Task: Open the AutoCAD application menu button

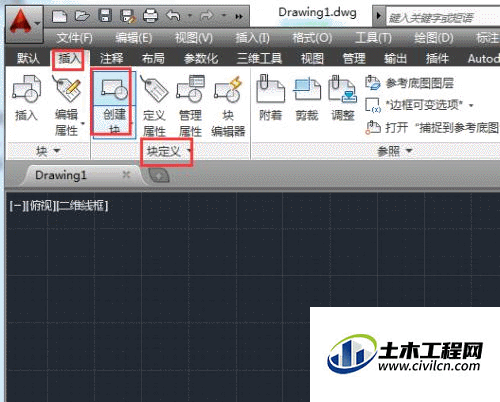Action: 24,24
